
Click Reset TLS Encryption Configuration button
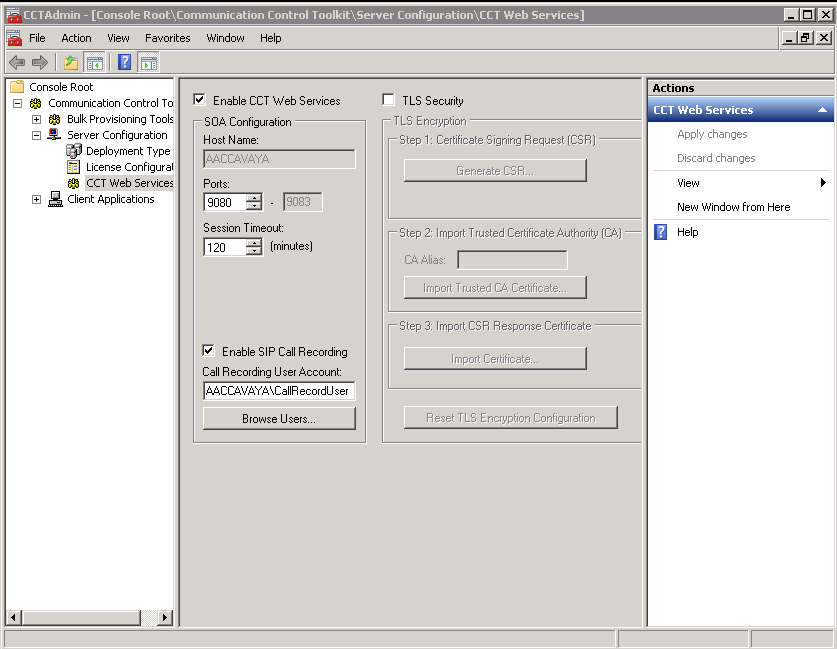[510, 418]
